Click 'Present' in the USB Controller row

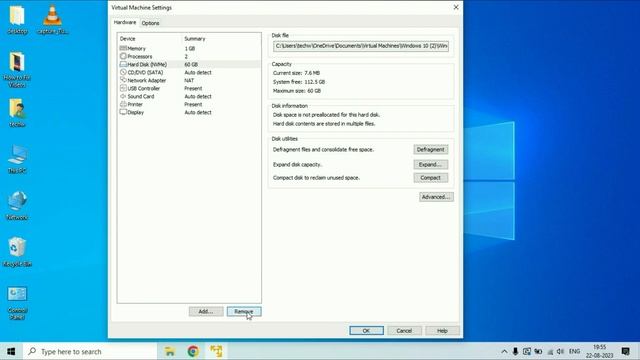[193, 88]
